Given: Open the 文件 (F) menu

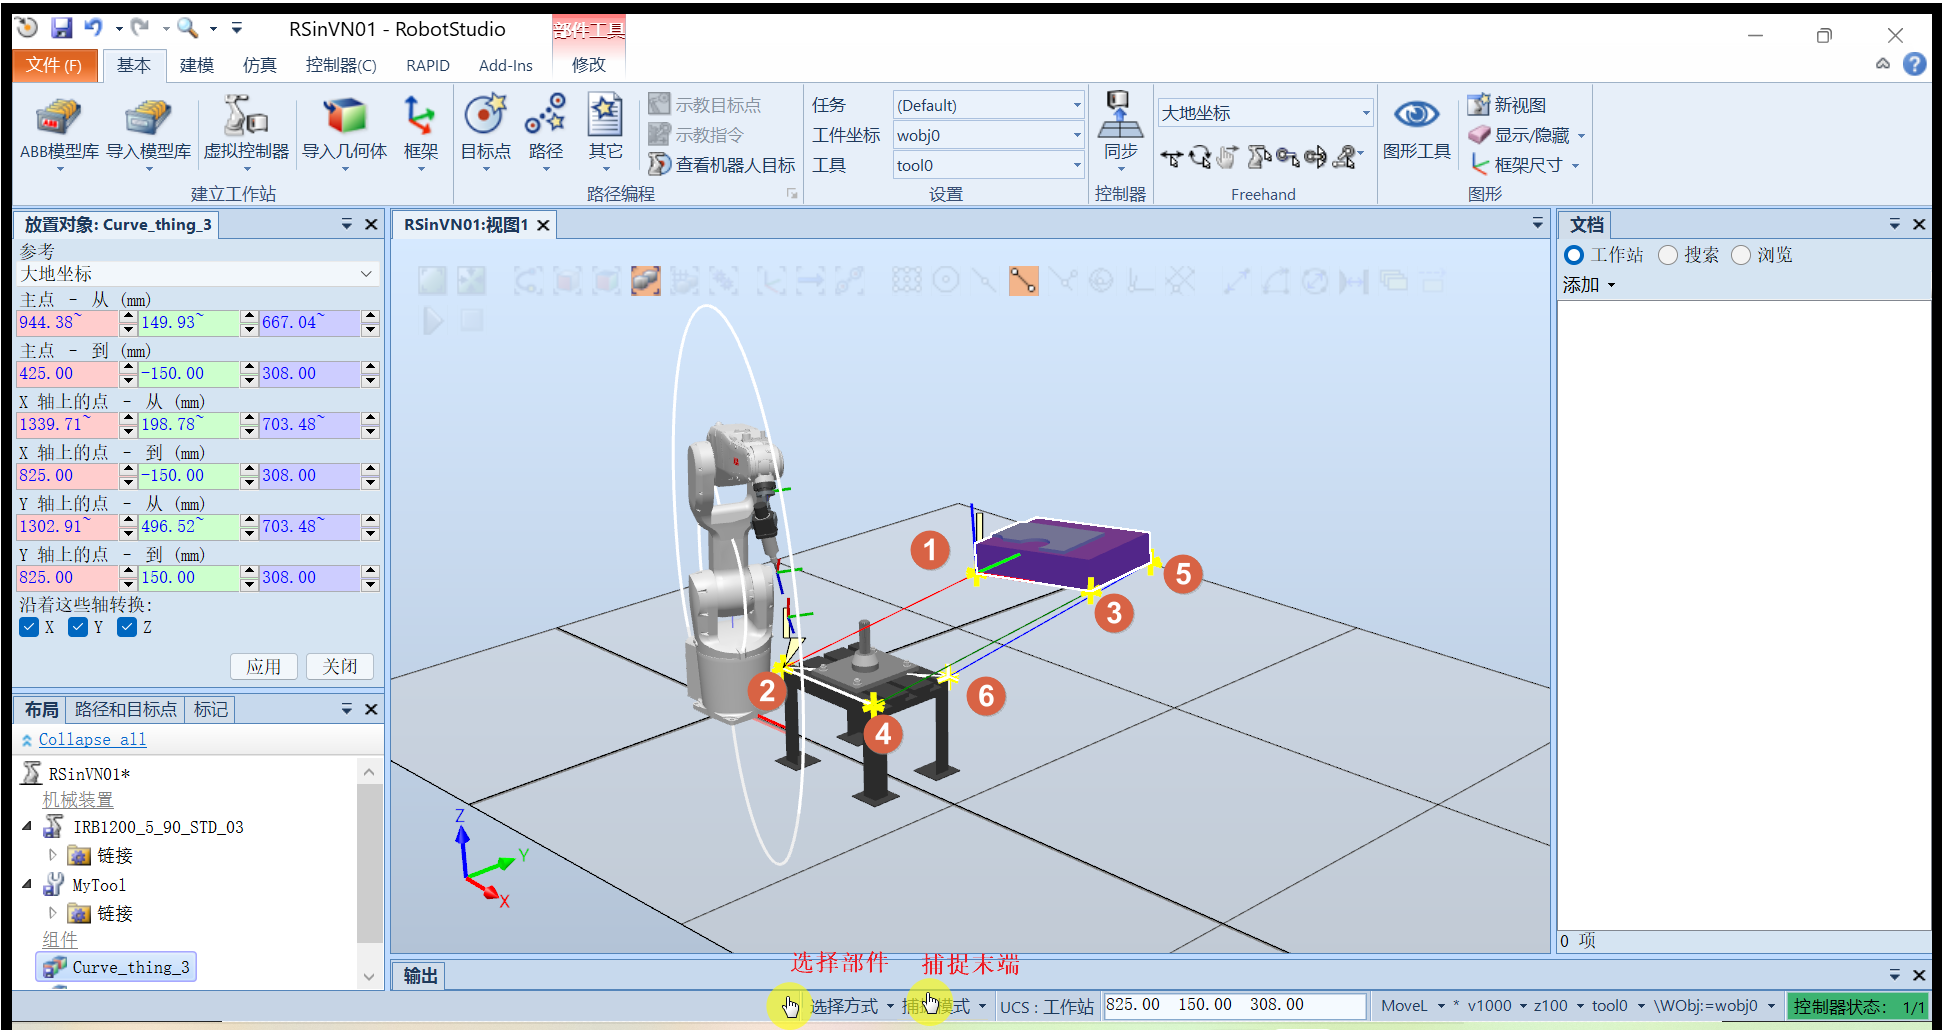Looking at the screenshot, I should pyautogui.click(x=54, y=65).
